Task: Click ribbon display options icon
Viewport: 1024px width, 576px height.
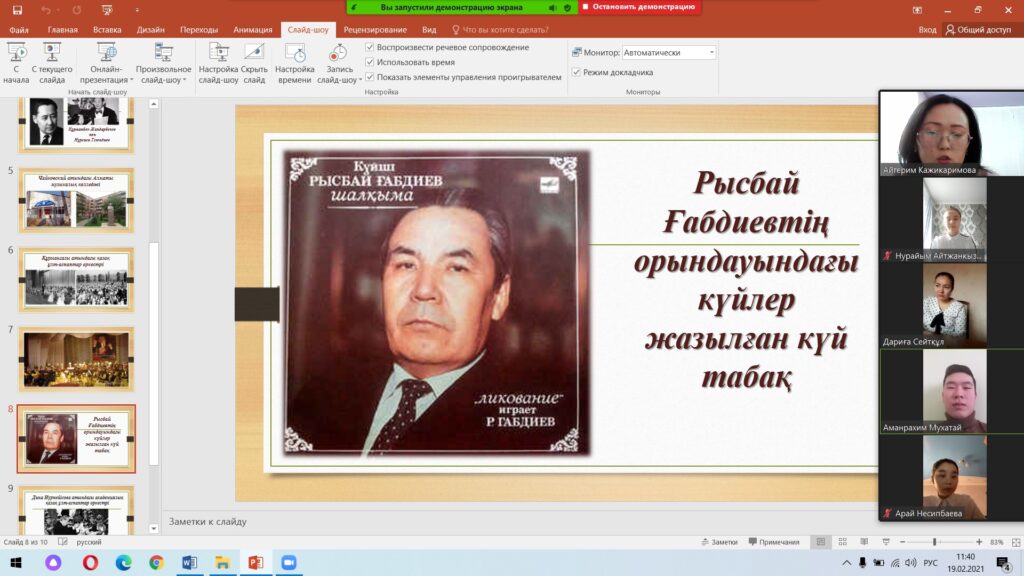Action: coord(917,10)
